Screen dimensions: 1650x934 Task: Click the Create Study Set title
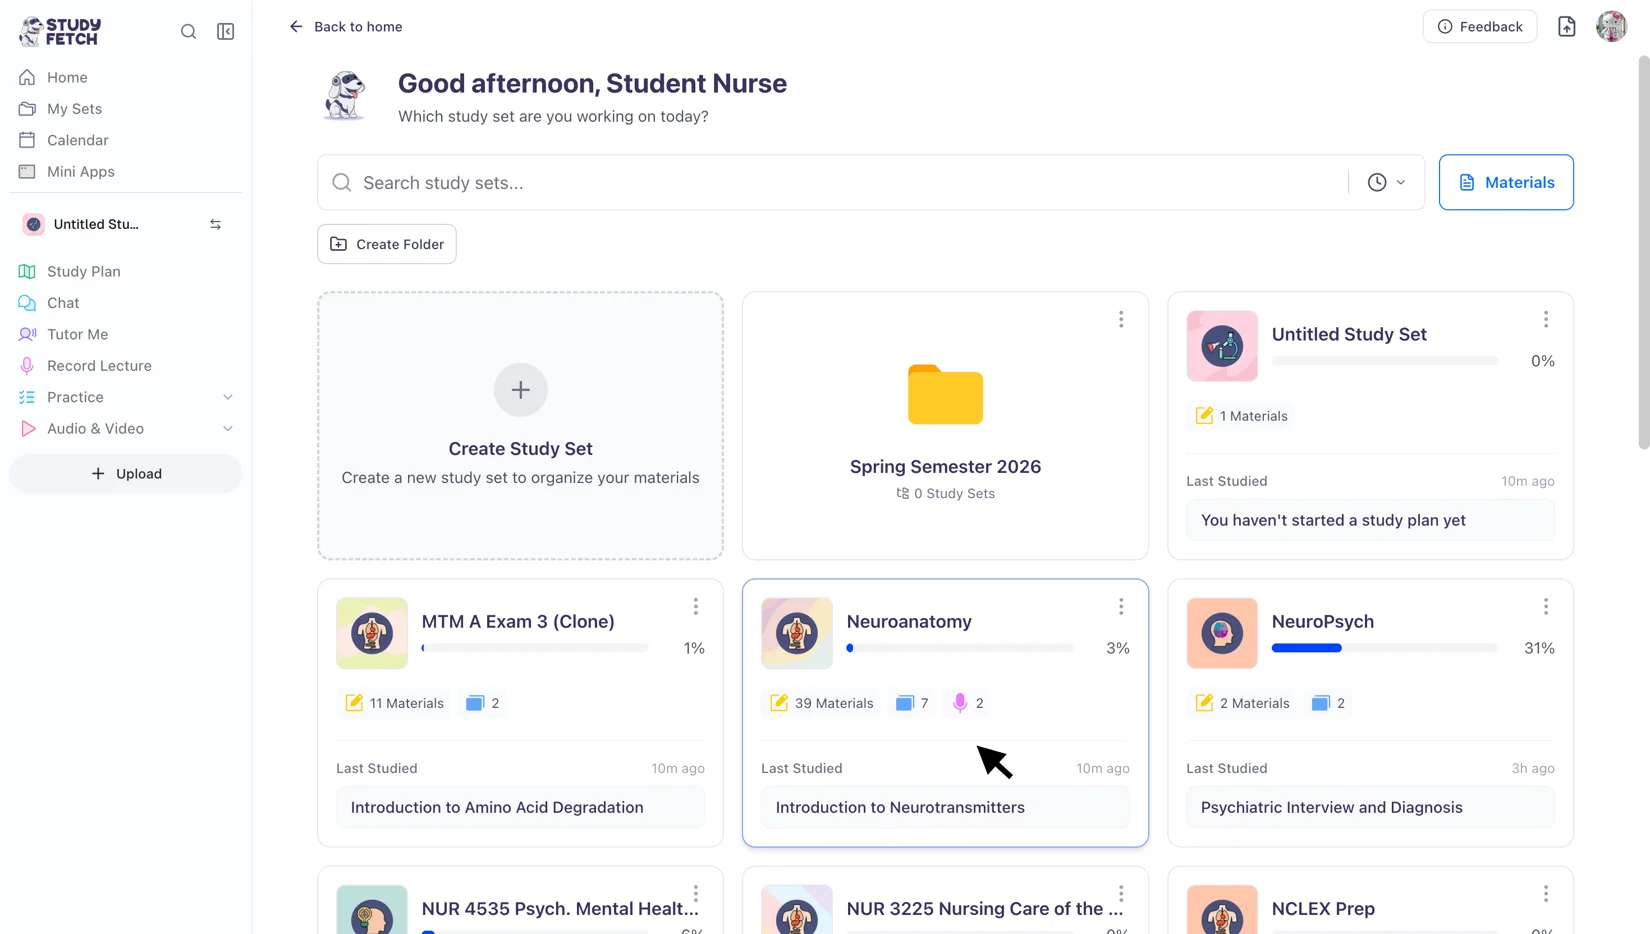click(520, 450)
